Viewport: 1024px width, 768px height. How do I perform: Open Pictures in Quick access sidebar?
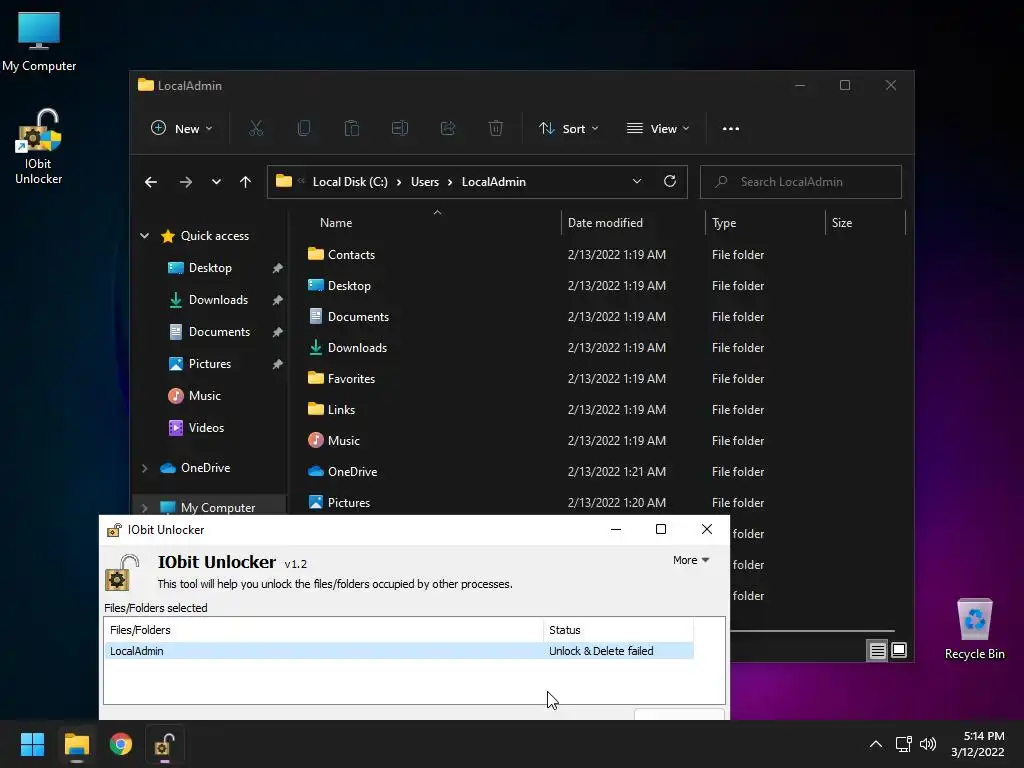pos(209,364)
